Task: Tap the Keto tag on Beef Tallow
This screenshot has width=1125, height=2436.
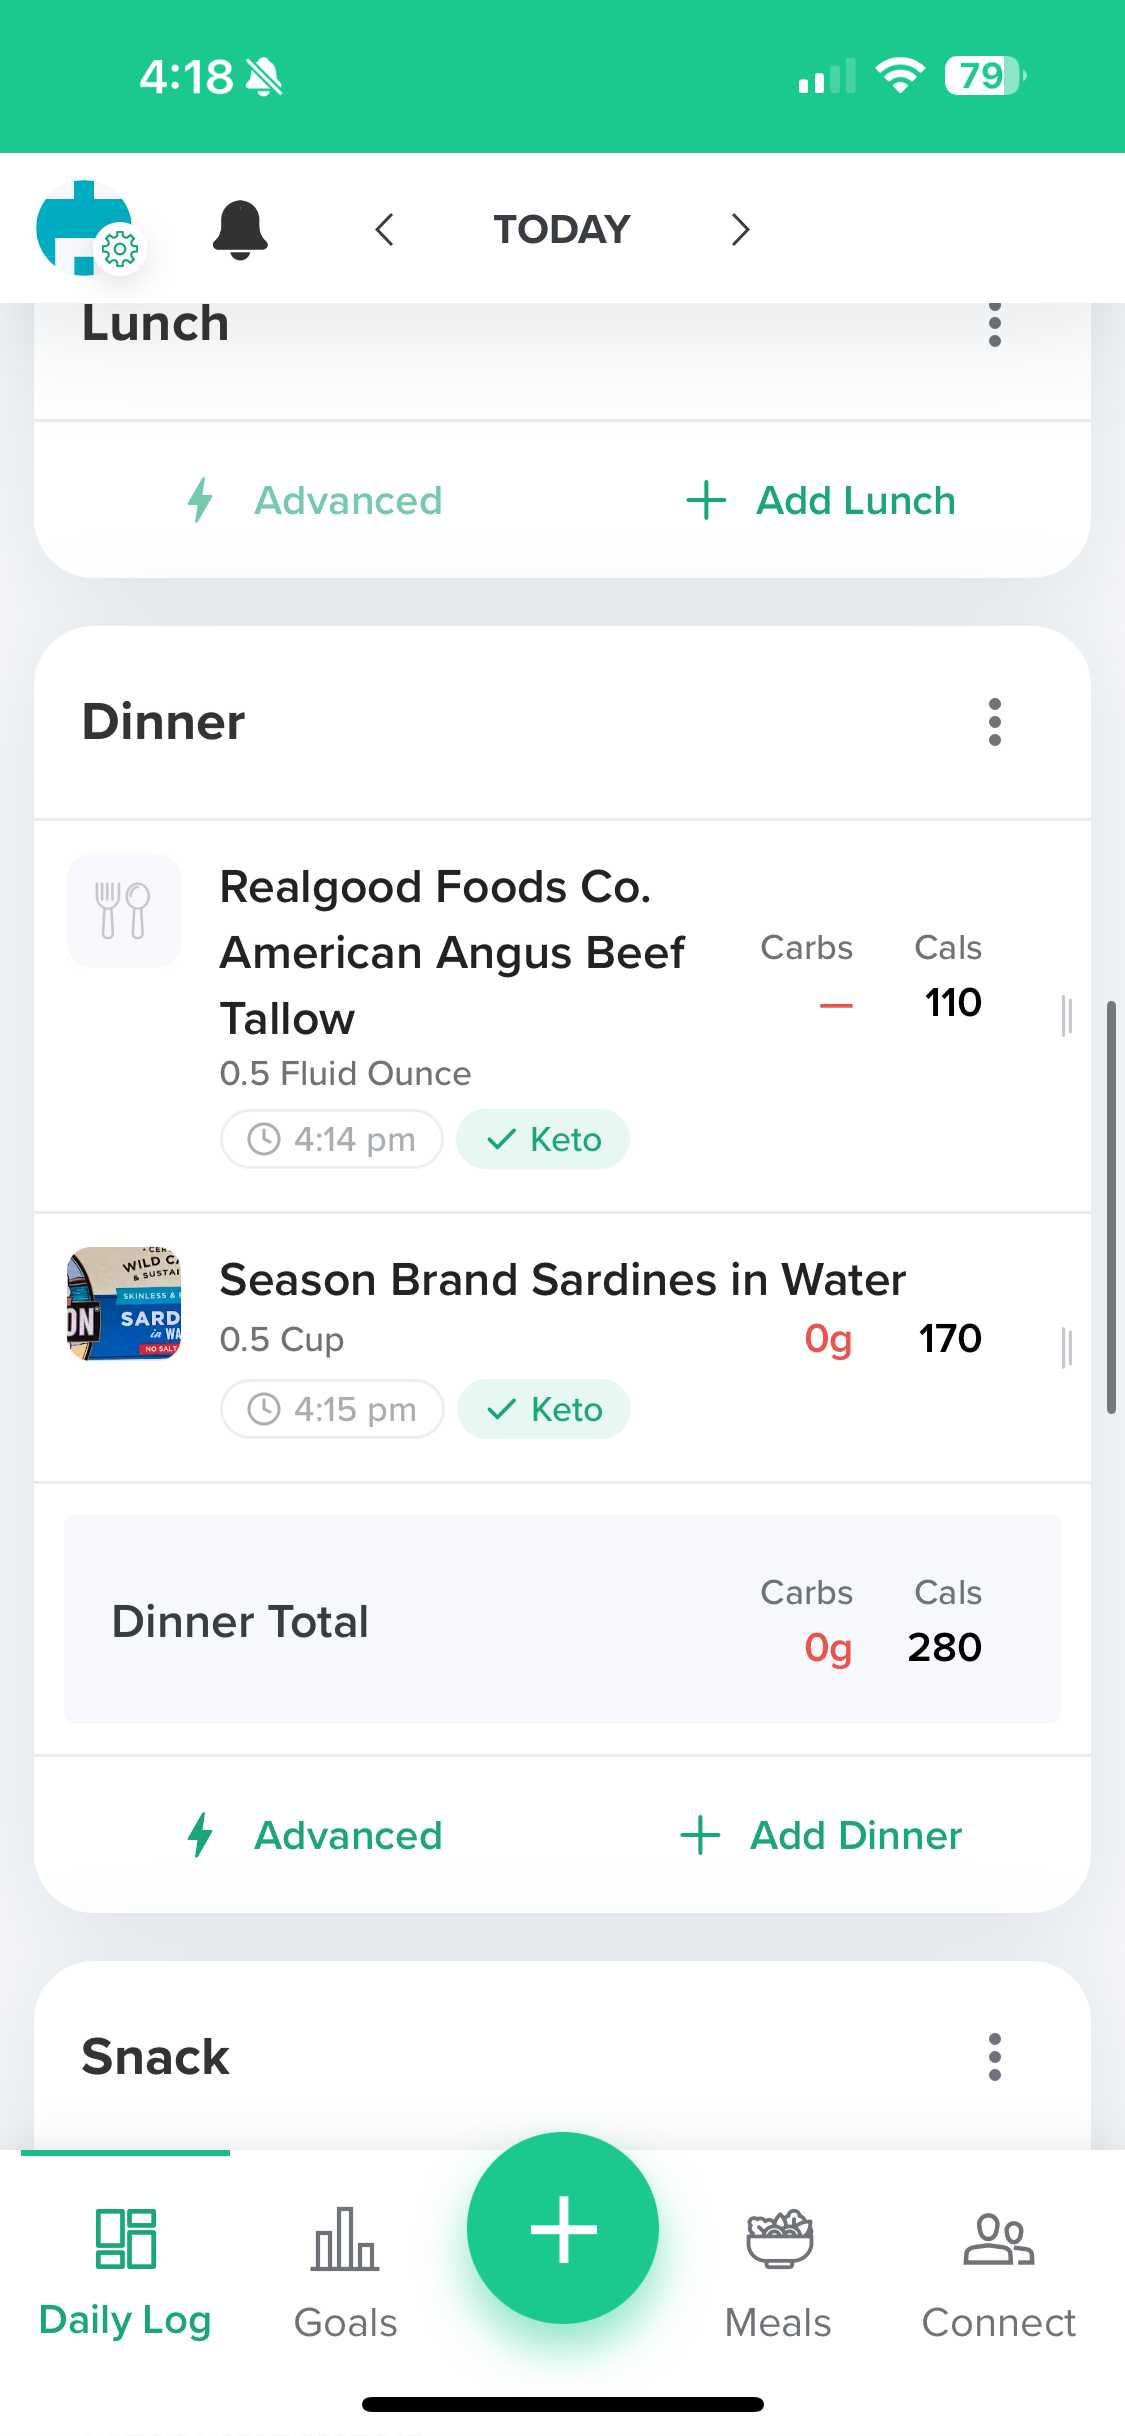Action: [543, 1139]
